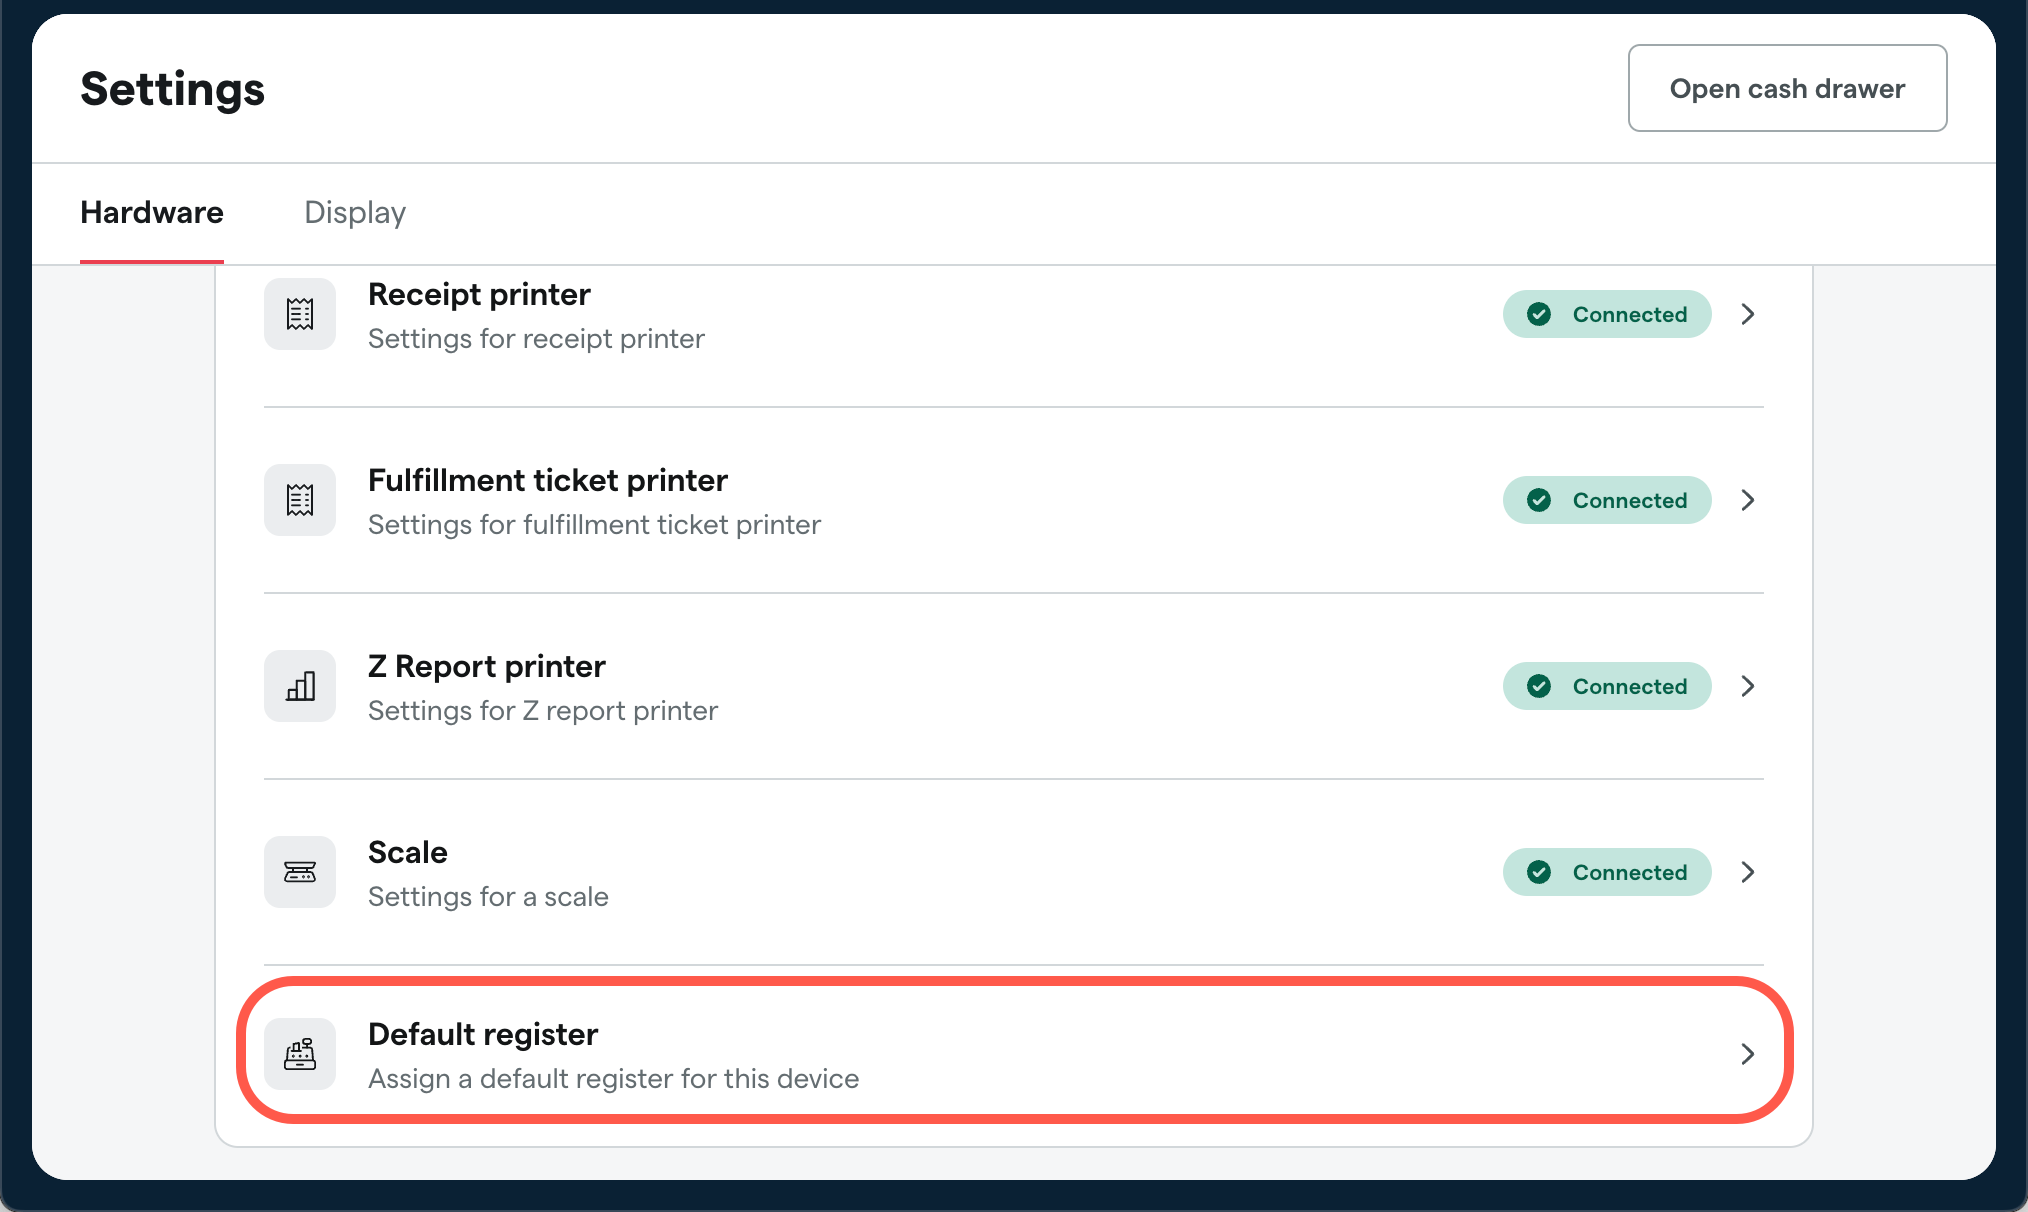This screenshot has width=2028, height=1212.
Task: Click the Receipt printer icon
Action: point(300,314)
